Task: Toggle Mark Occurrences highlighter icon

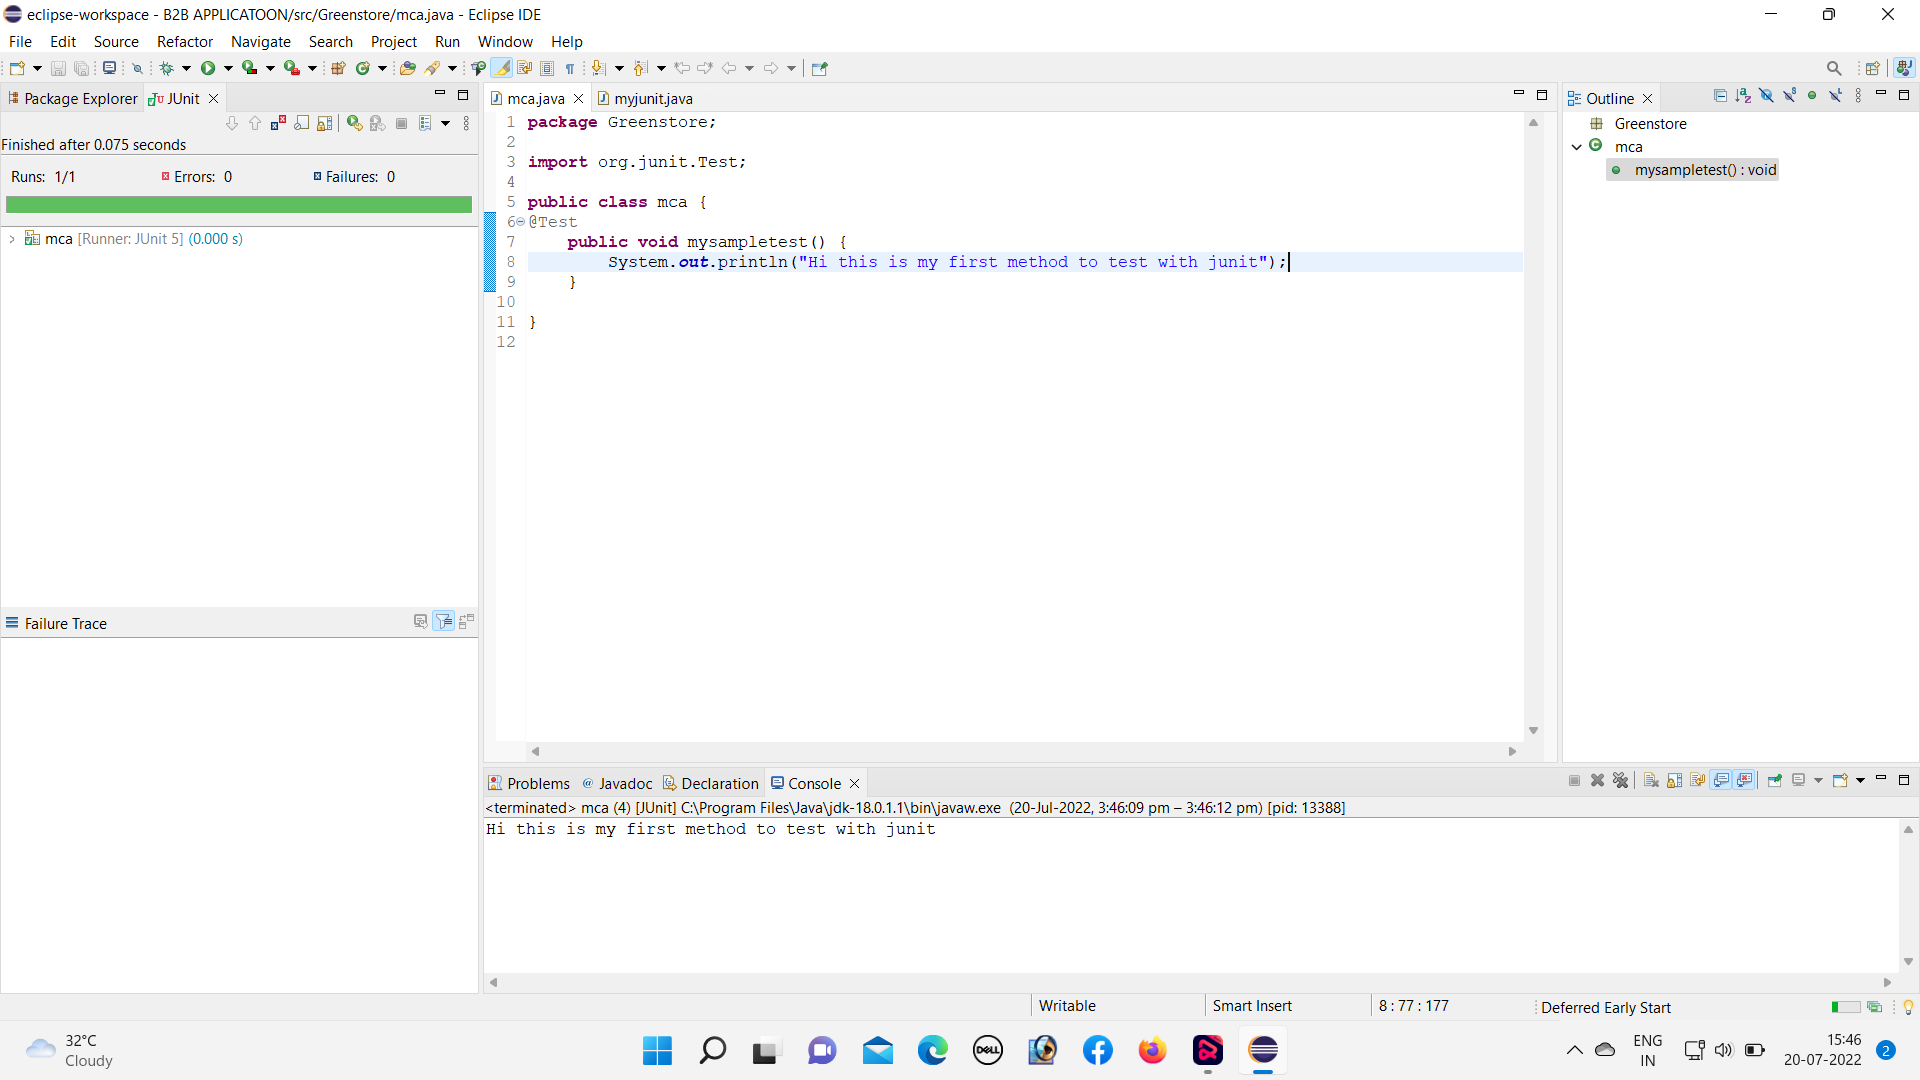Action: click(502, 68)
